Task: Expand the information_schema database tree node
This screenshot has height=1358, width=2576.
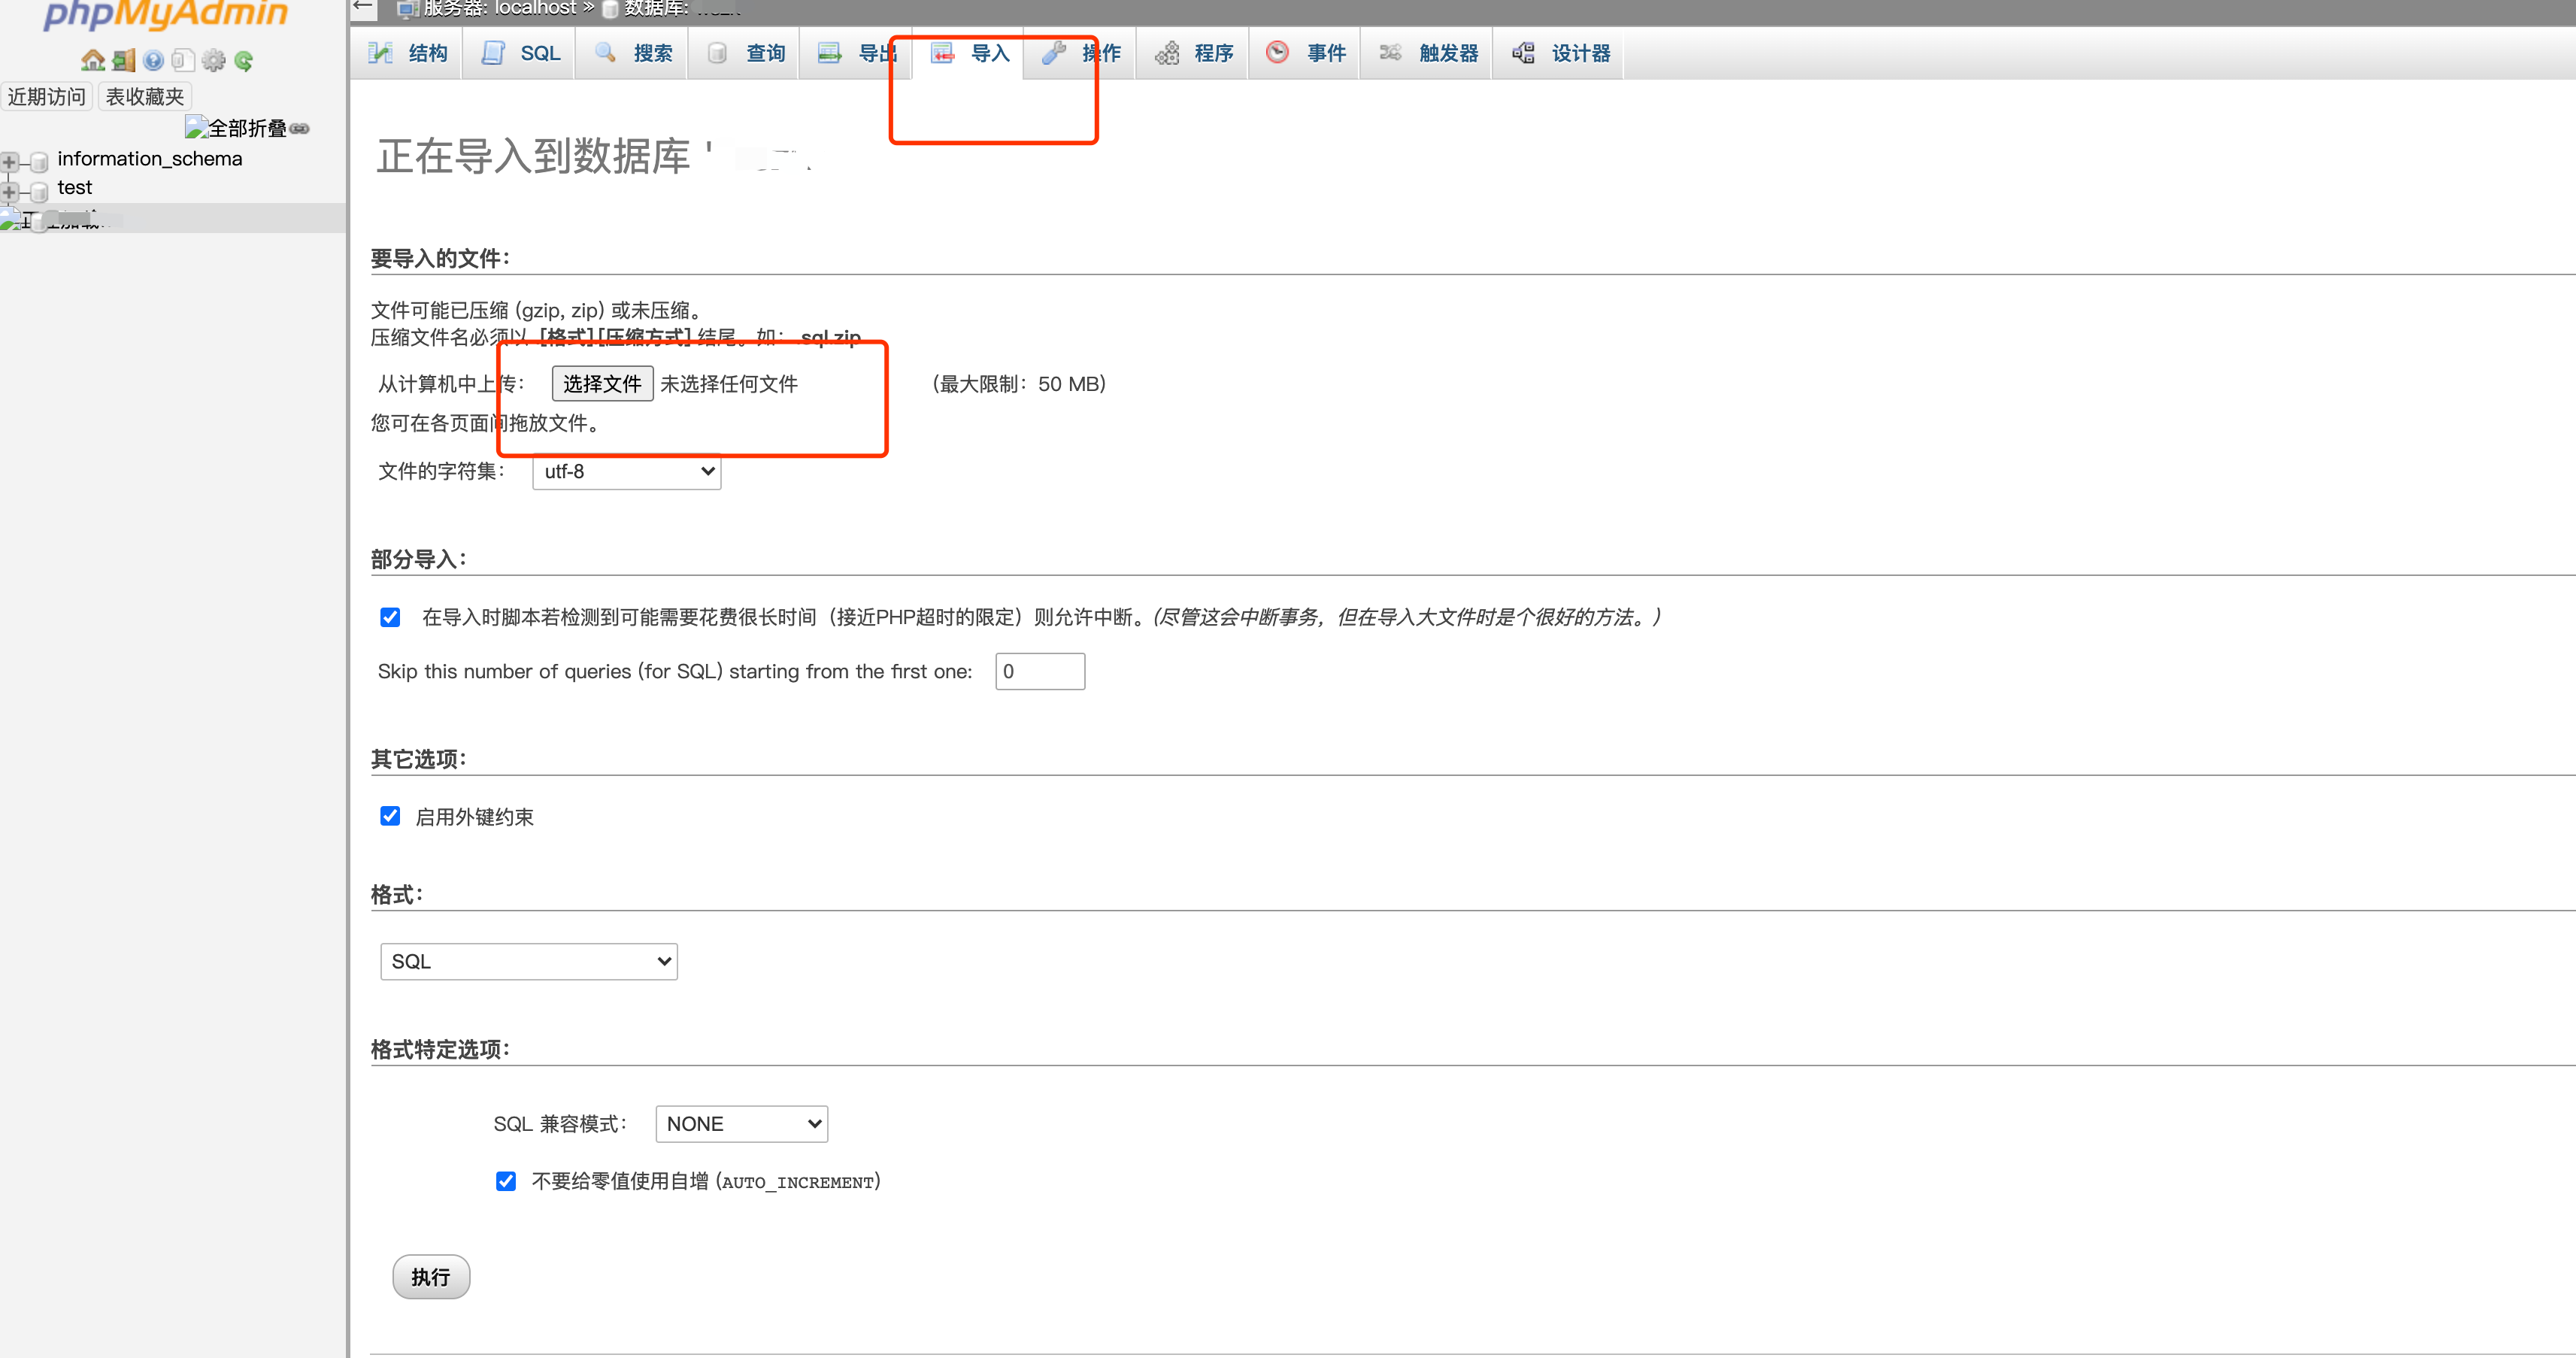Action: point(10,160)
